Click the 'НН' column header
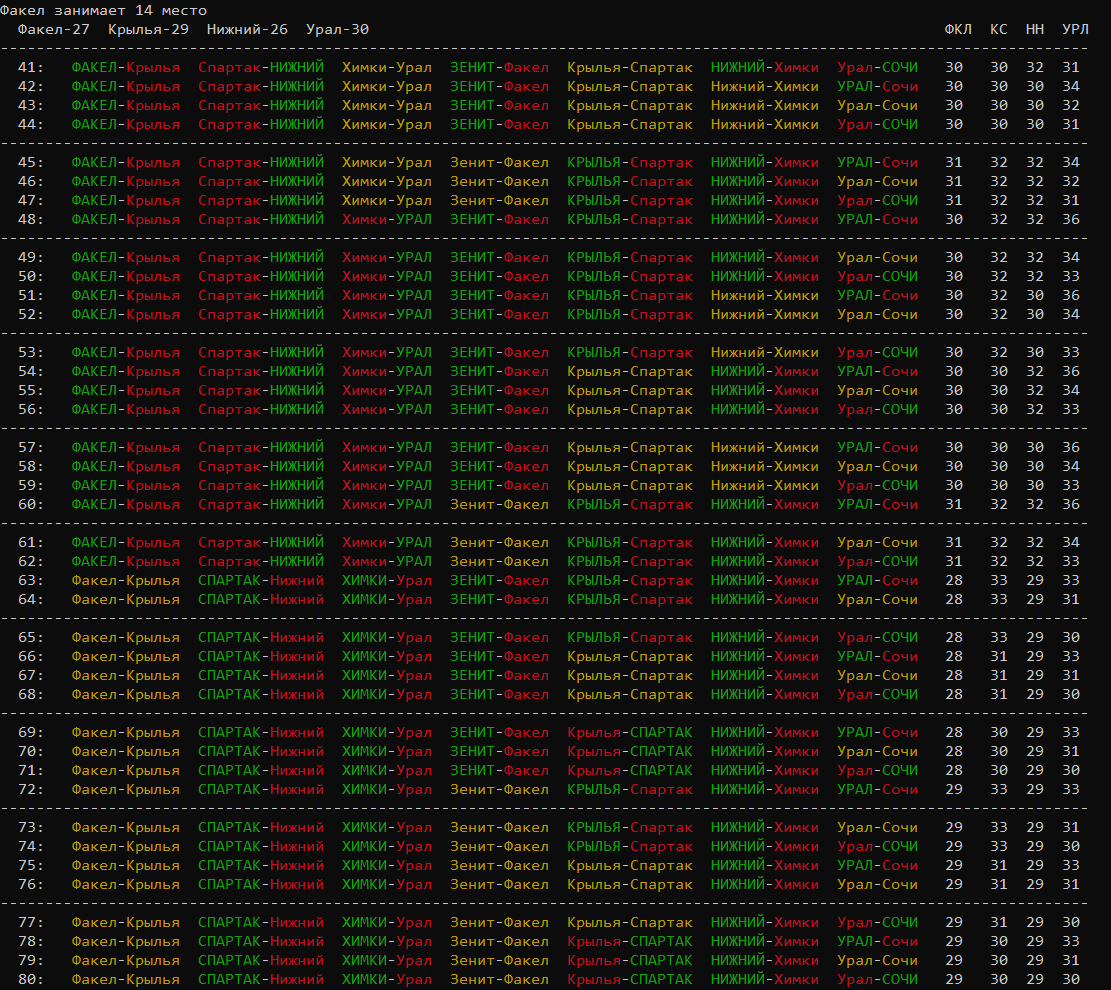Image resolution: width=1111 pixels, height=990 pixels. point(1034,30)
